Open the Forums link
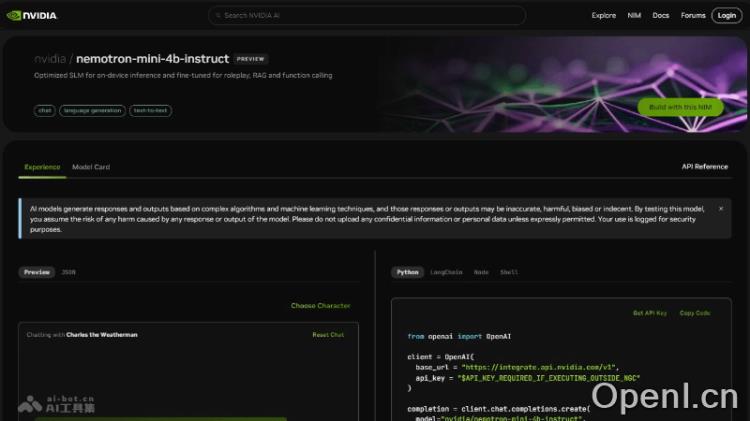The width and height of the screenshot is (750, 421). click(x=693, y=16)
